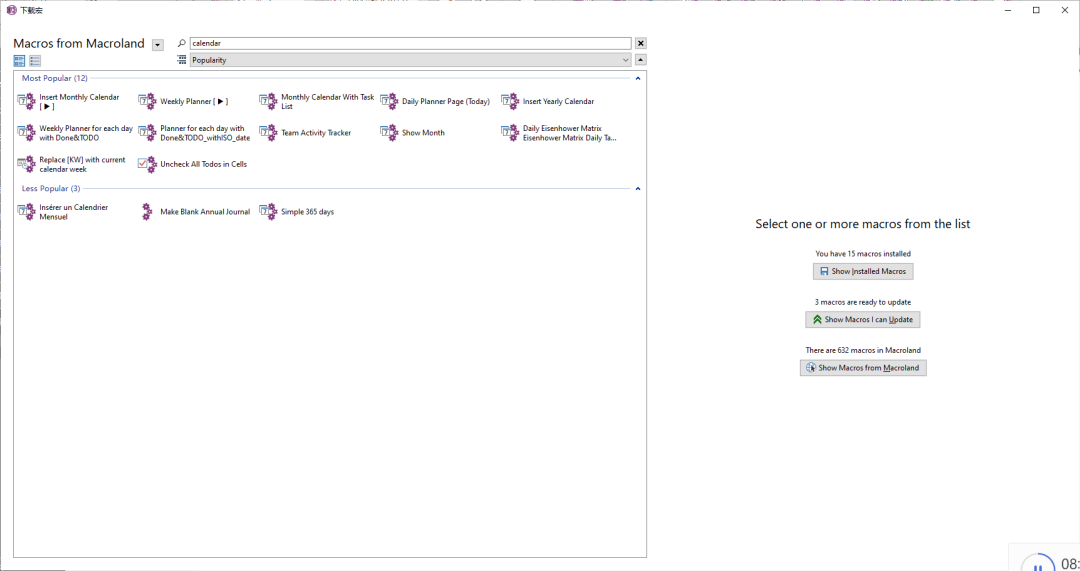This screenshot has height=571, width=1080.
Task: Collapse the Most Popular group
Action: click(638, 79)
